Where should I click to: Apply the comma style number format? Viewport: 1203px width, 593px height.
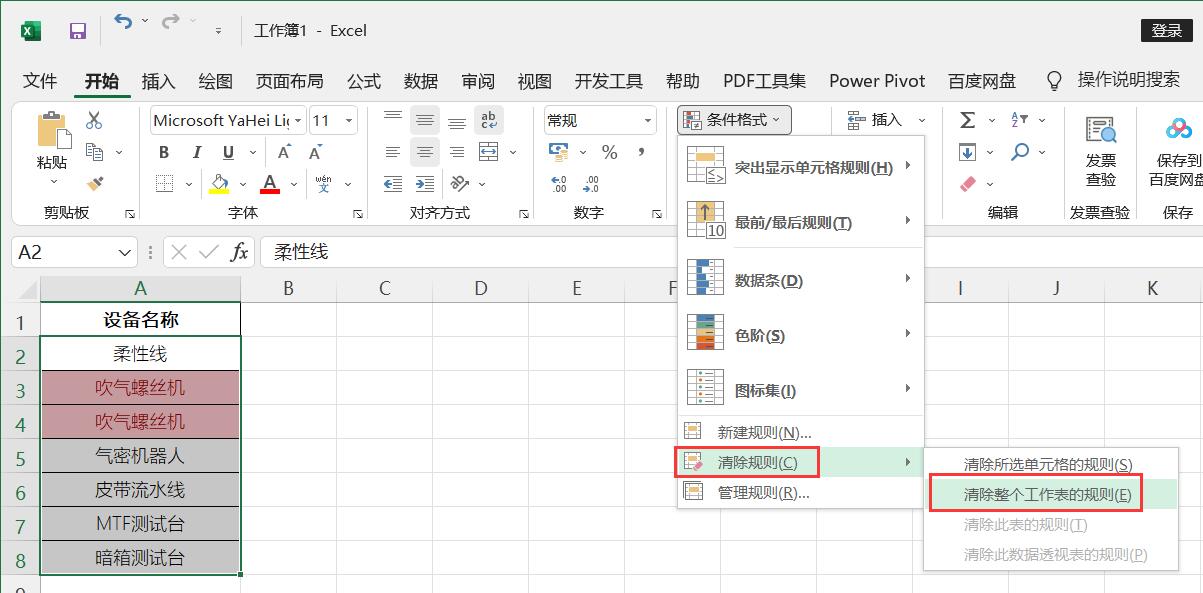640,153
